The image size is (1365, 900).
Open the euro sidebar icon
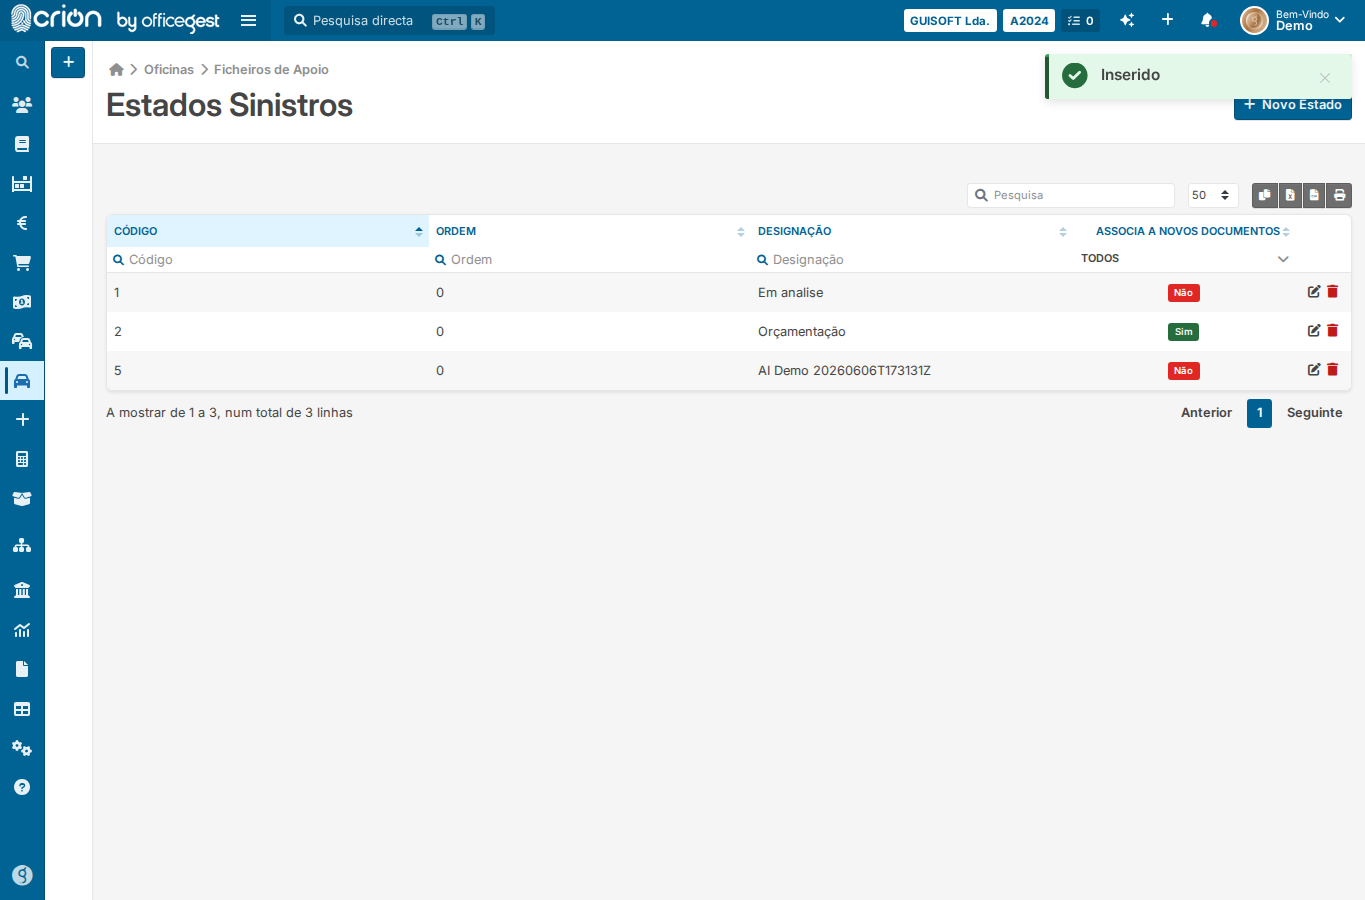22,223
